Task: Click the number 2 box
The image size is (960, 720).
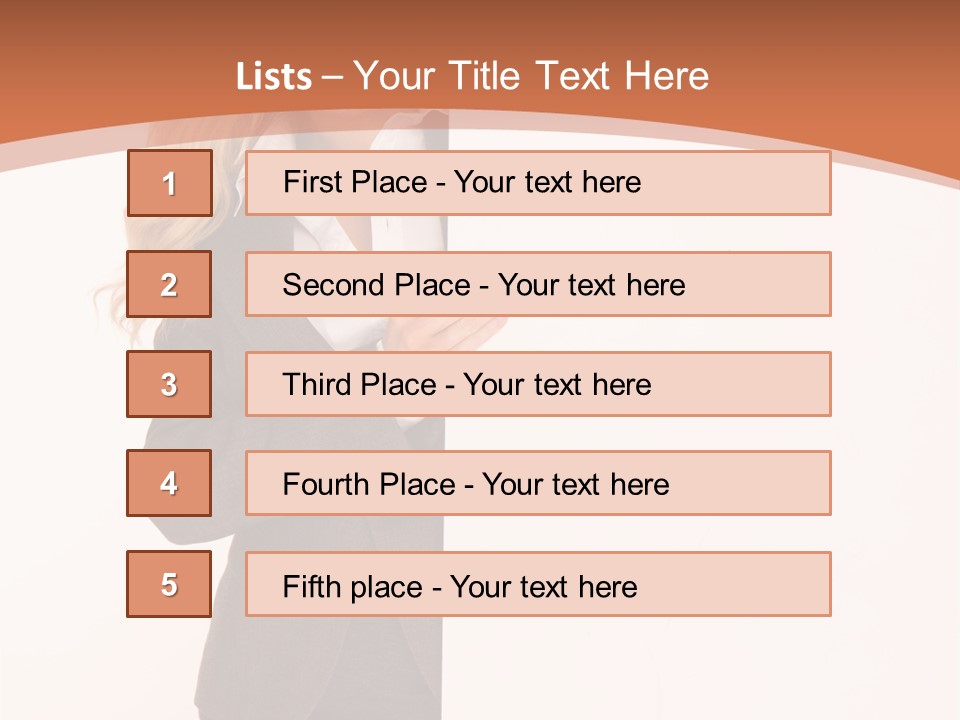Action: 169,284
